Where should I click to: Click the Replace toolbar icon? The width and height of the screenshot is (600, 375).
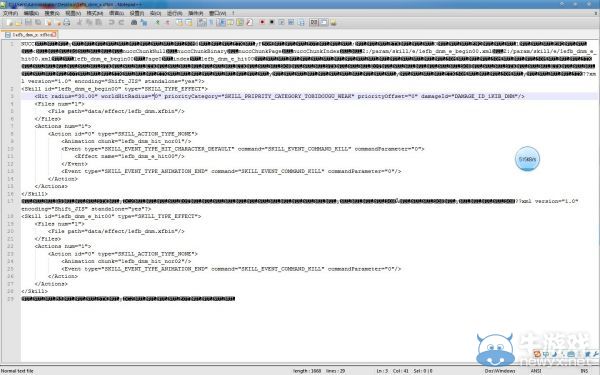point(143,23)
